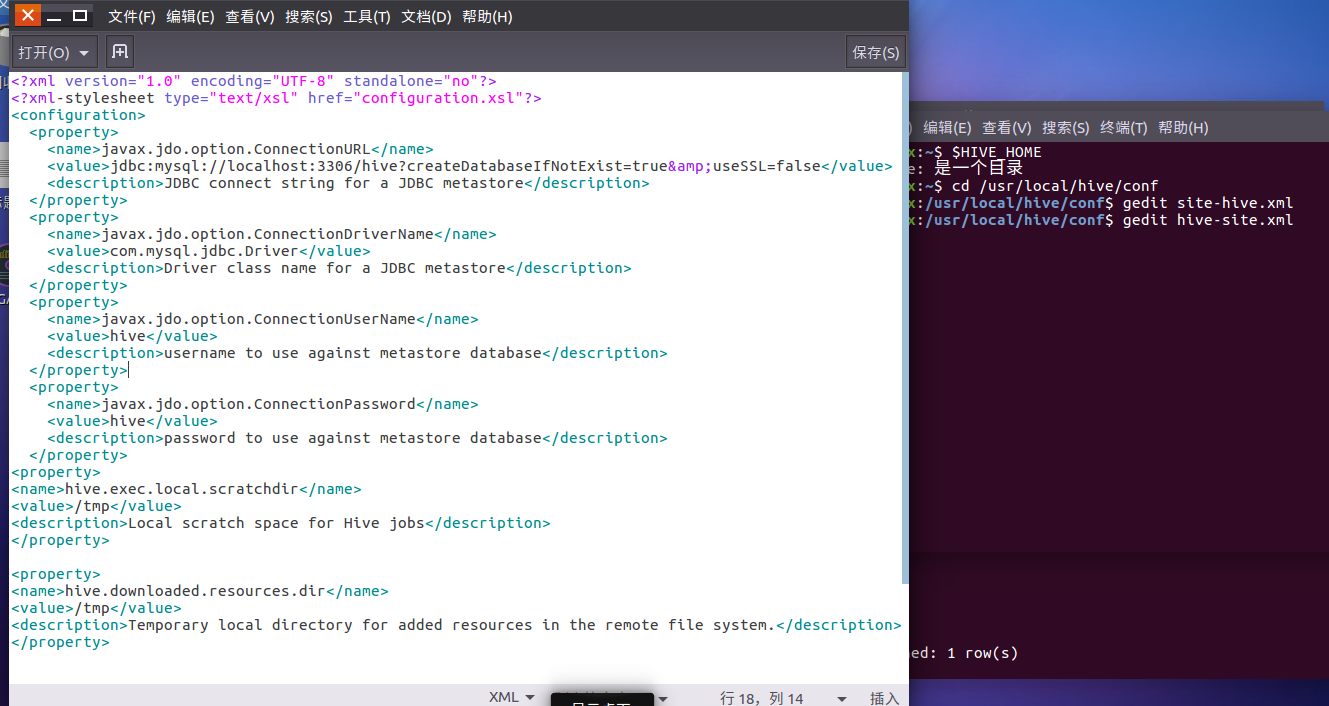Open gedit 工具(T) menu
Screen dimensions: 1329x706
[x=367, y=17]
